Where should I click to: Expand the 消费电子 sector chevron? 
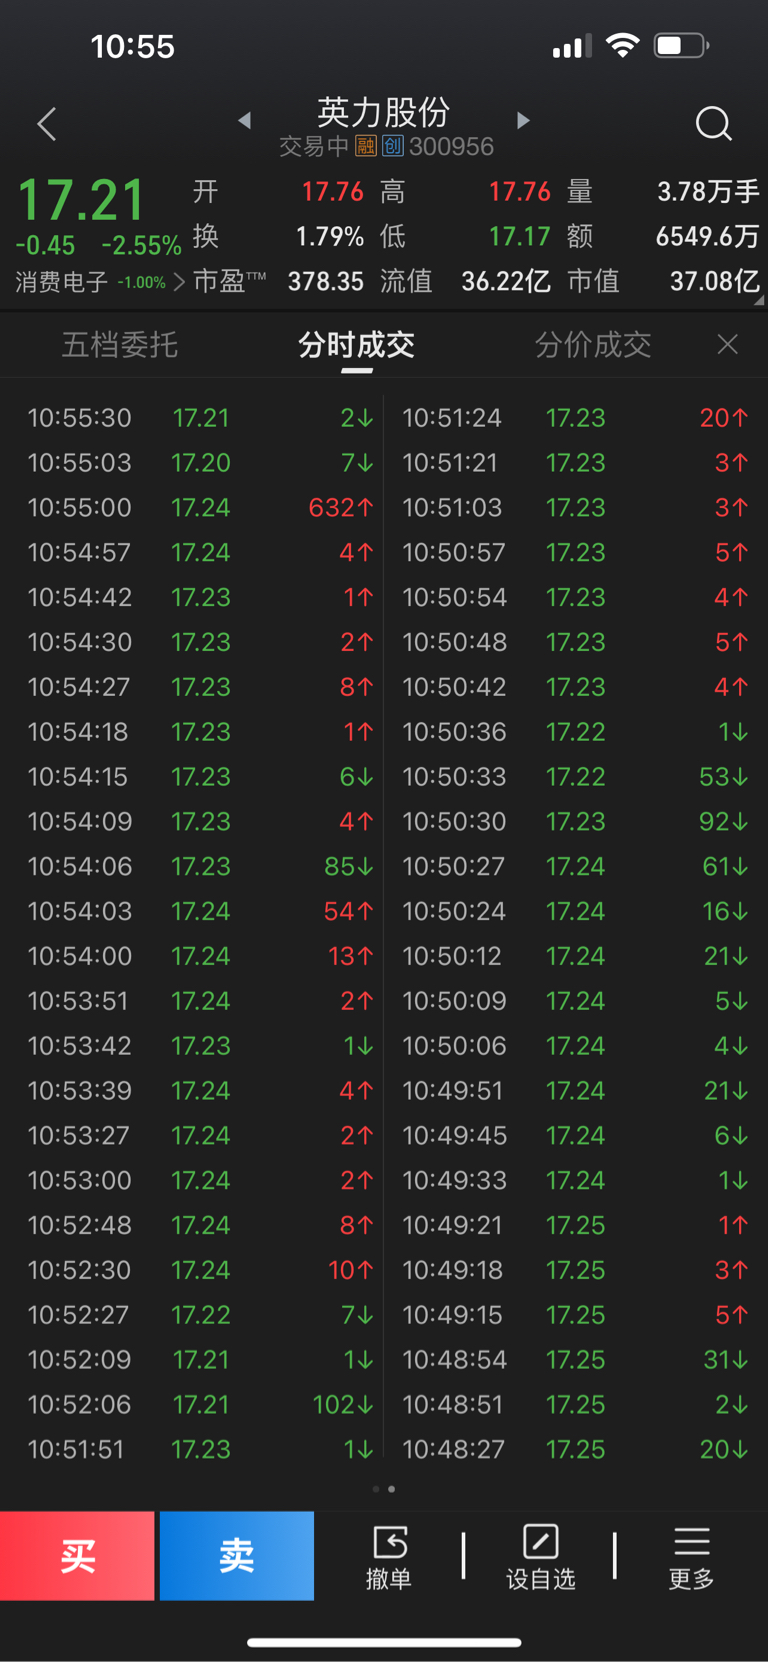(x=179, y=282)
